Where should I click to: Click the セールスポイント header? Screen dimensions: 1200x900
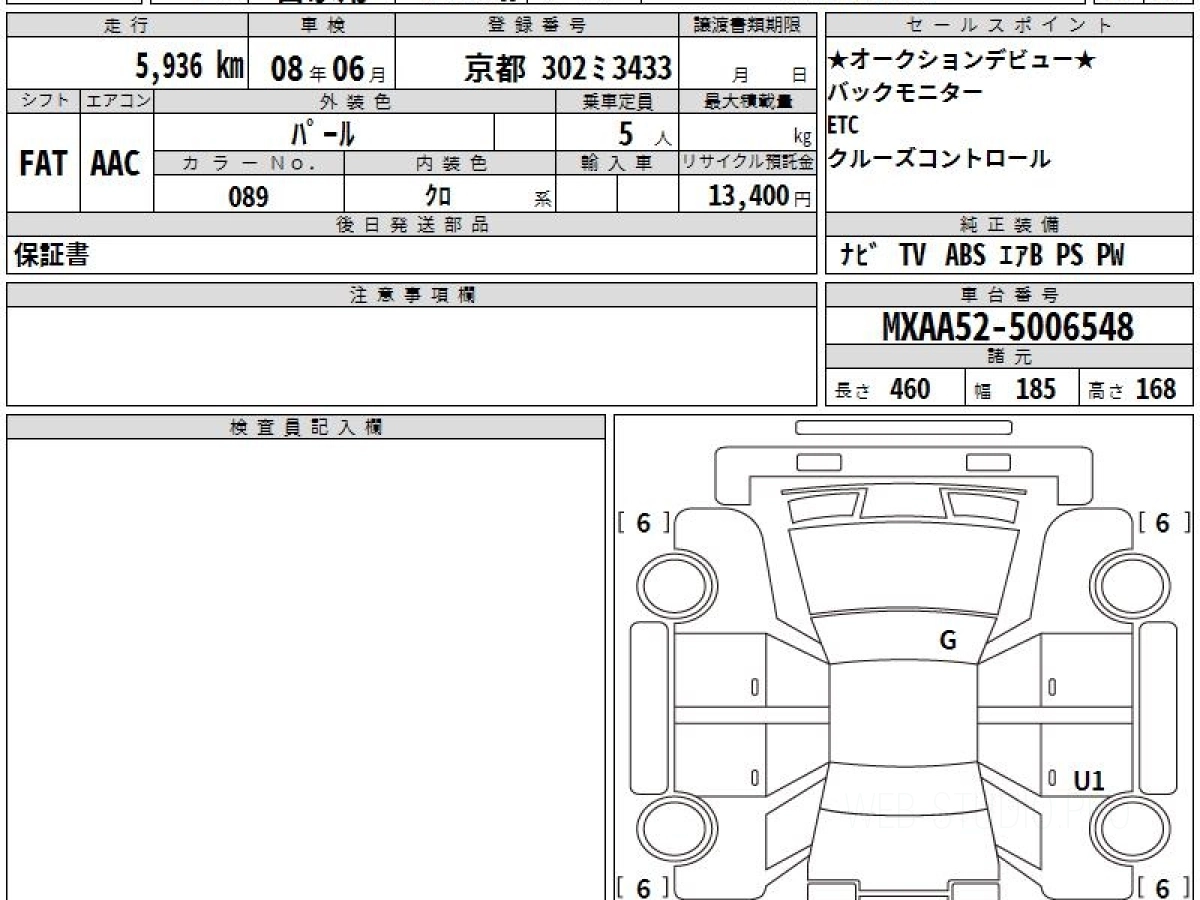[1010, 26]
